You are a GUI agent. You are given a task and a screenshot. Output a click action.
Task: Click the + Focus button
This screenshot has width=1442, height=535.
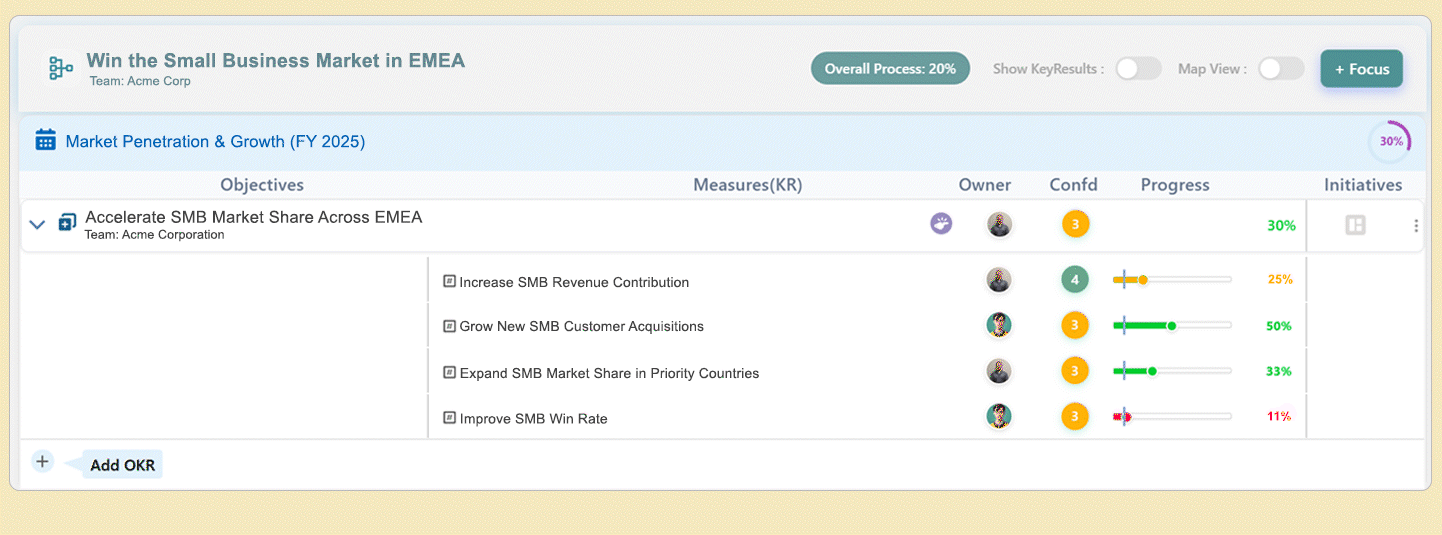tap(1361, 69)
